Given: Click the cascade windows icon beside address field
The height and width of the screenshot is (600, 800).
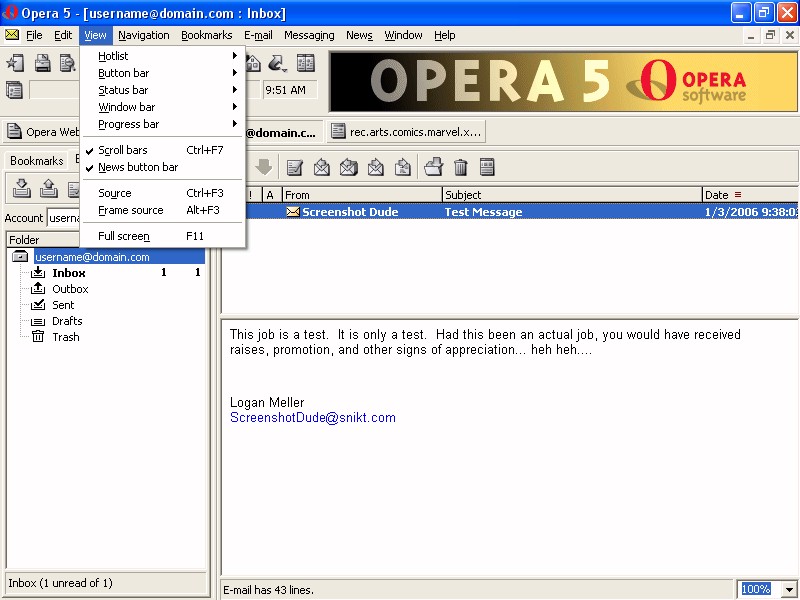Looking at the screenshot, I should coord(14,90).
